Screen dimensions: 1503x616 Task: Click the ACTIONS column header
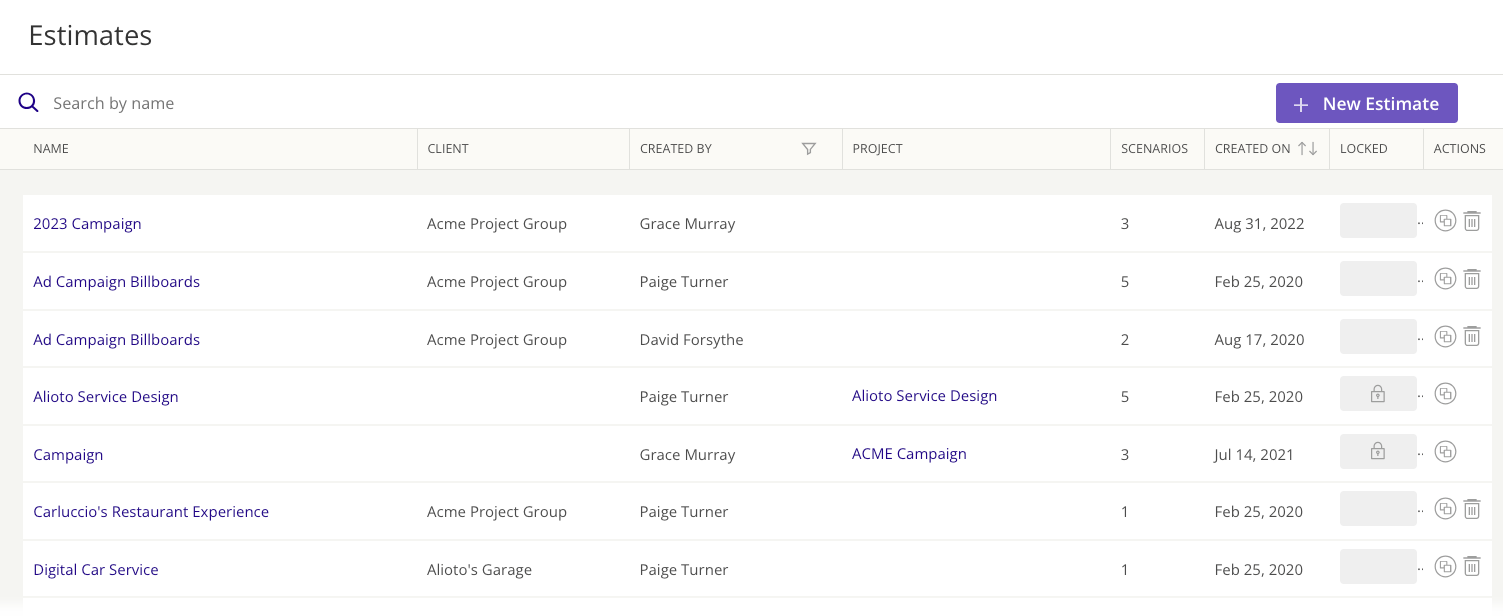click(x=1459, y=149)
